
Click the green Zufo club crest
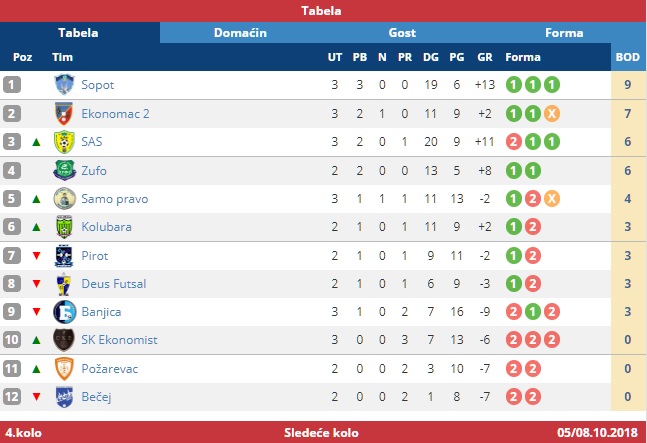point(64,170)
